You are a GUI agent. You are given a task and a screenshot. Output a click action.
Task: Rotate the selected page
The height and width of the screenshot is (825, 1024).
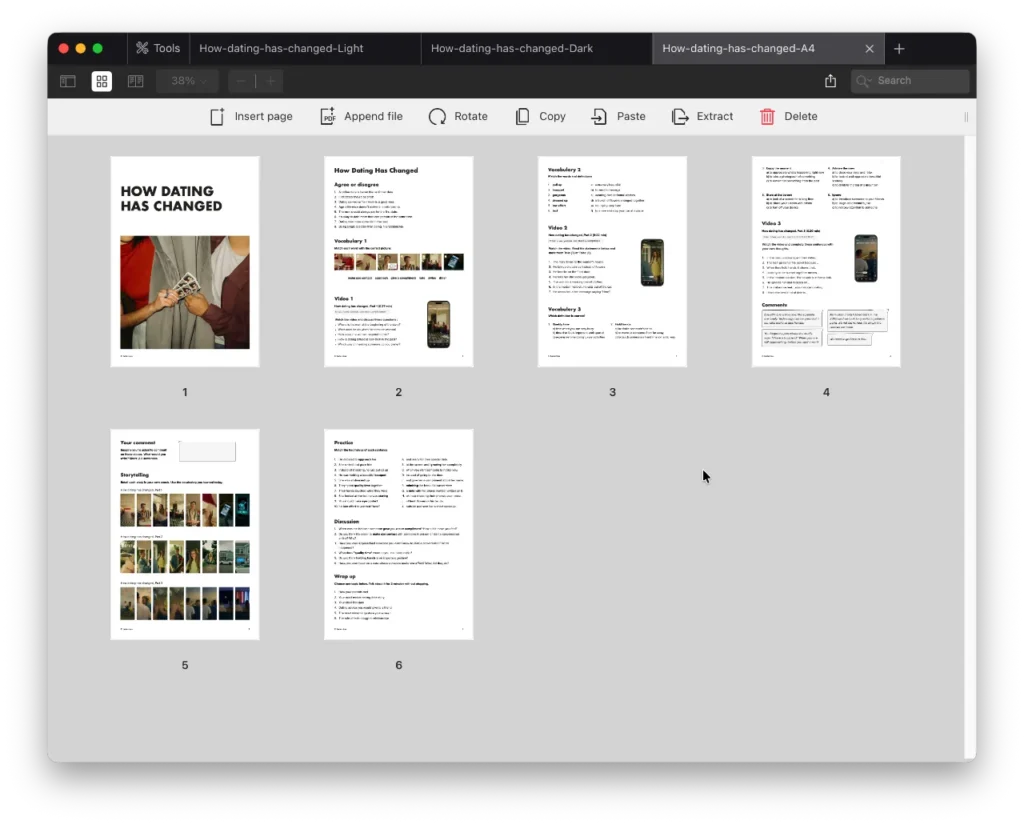[437, 116]
